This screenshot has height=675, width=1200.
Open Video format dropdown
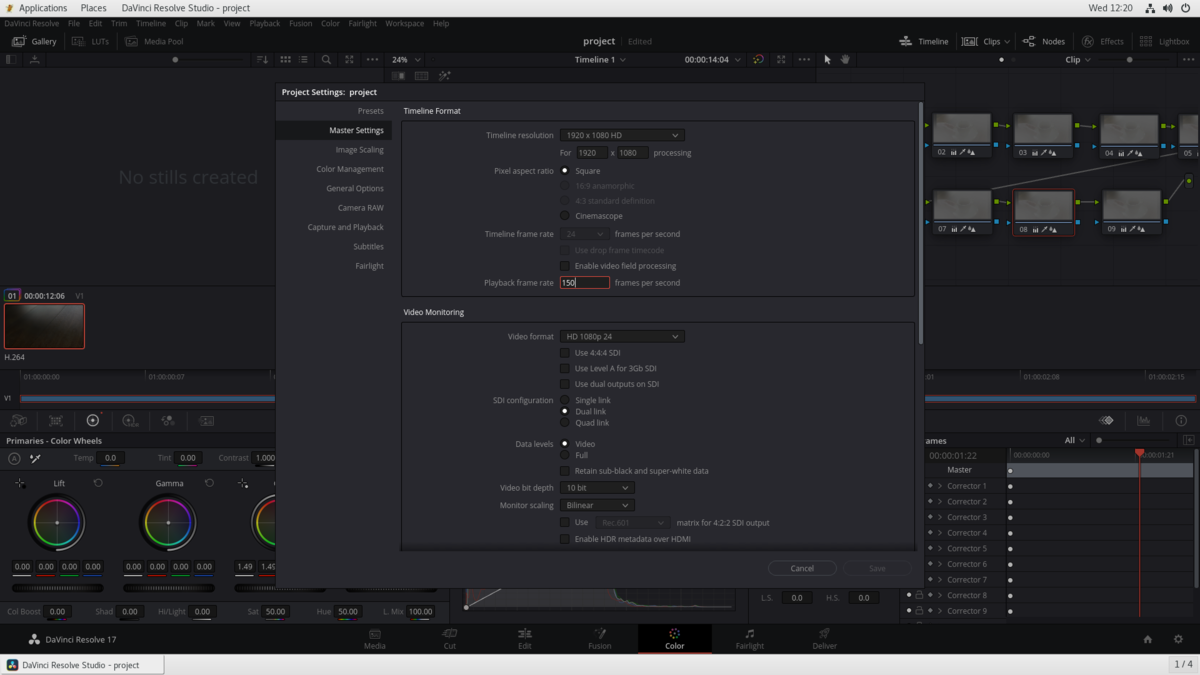coord(622,337)
